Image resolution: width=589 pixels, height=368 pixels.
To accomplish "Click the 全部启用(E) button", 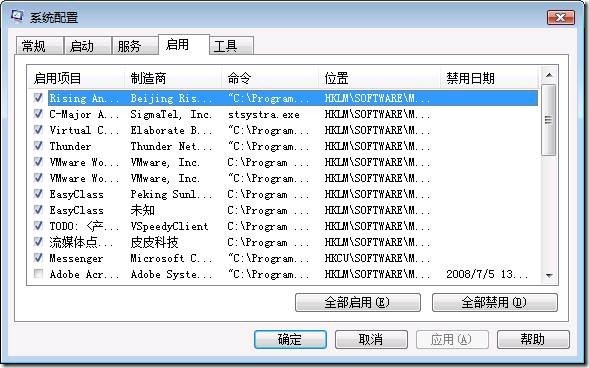I will click(358, 302).
